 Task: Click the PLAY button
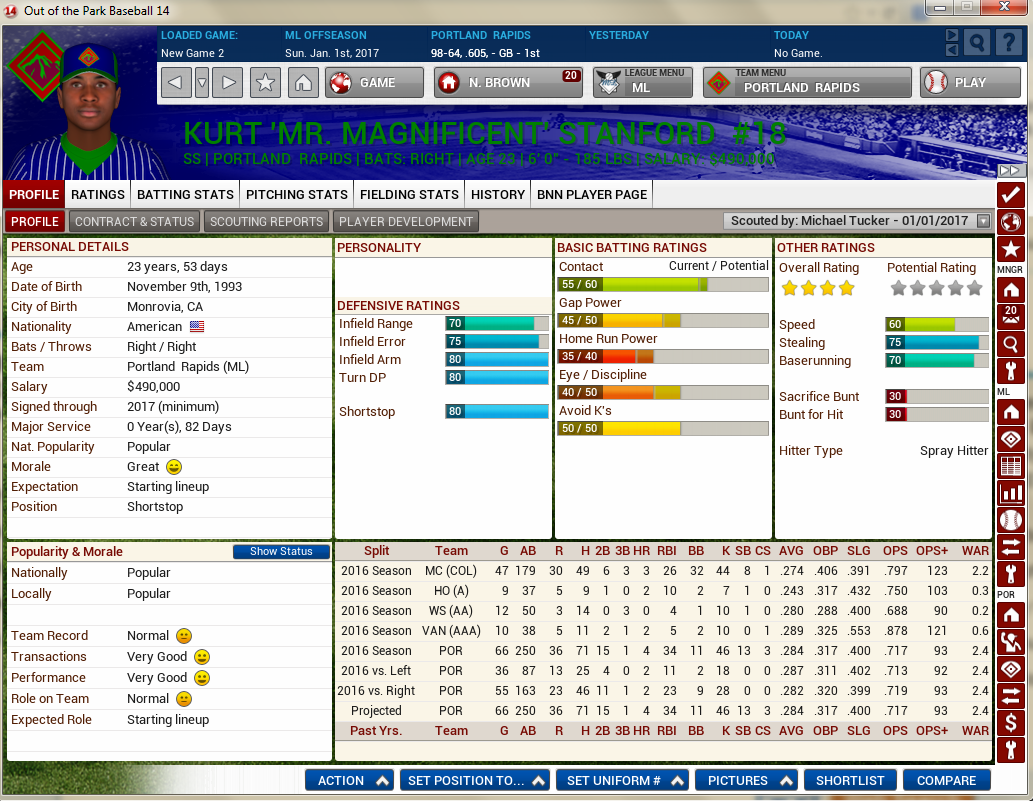[970, 83]
